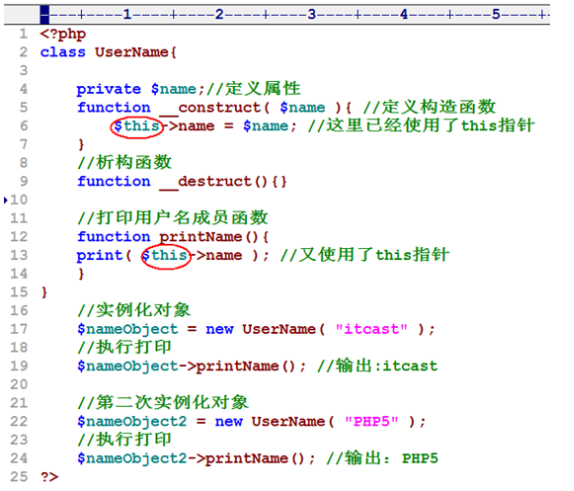574x491 pixels.
Task: Click the column ruler at mark 3
Action: 312,15
